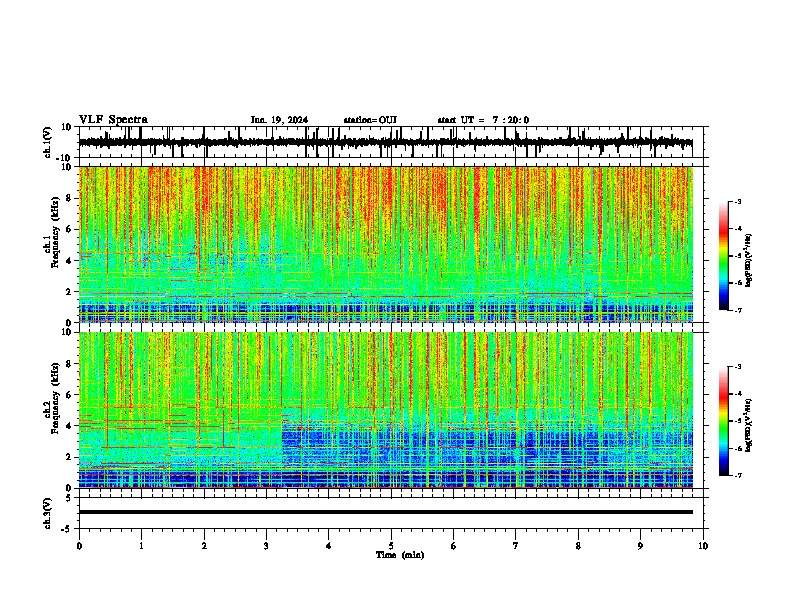
Task: Click the 'start UT = 7:20:0' text
Action: tap(483, 120)
